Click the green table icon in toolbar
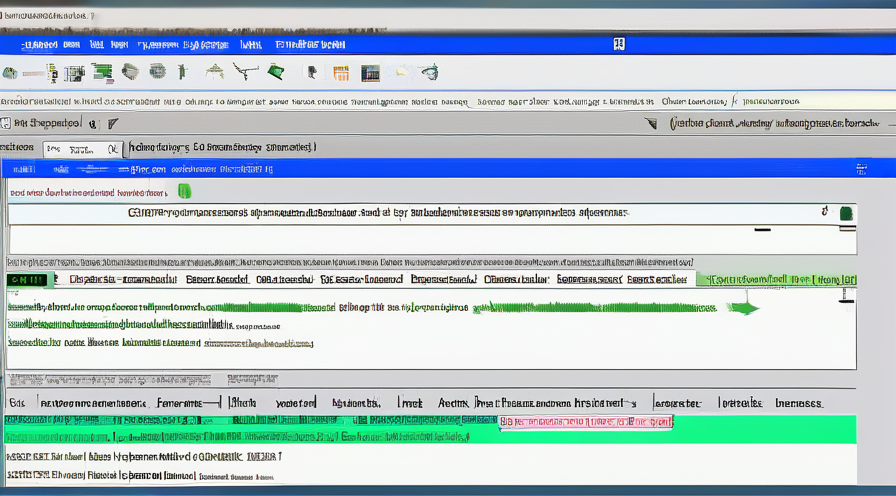The image size is (896, 496). click(x=101, y=72)
